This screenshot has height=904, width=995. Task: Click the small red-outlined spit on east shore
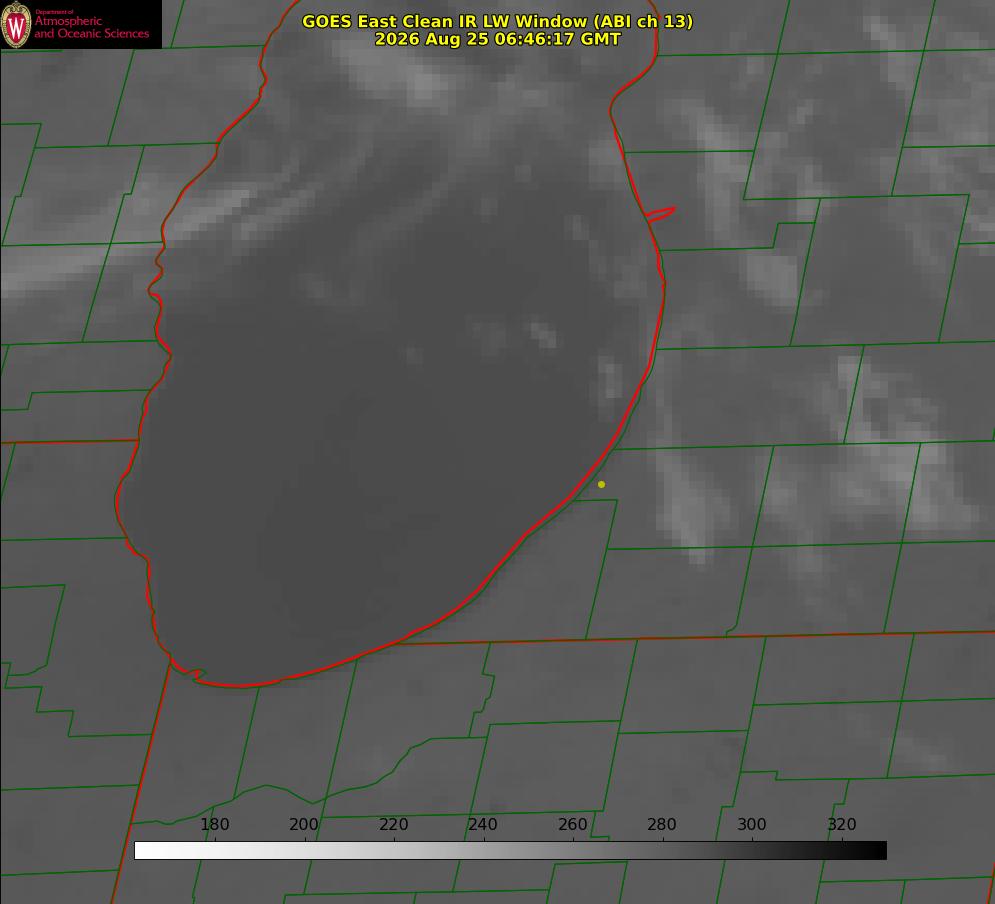coord(661,214)
